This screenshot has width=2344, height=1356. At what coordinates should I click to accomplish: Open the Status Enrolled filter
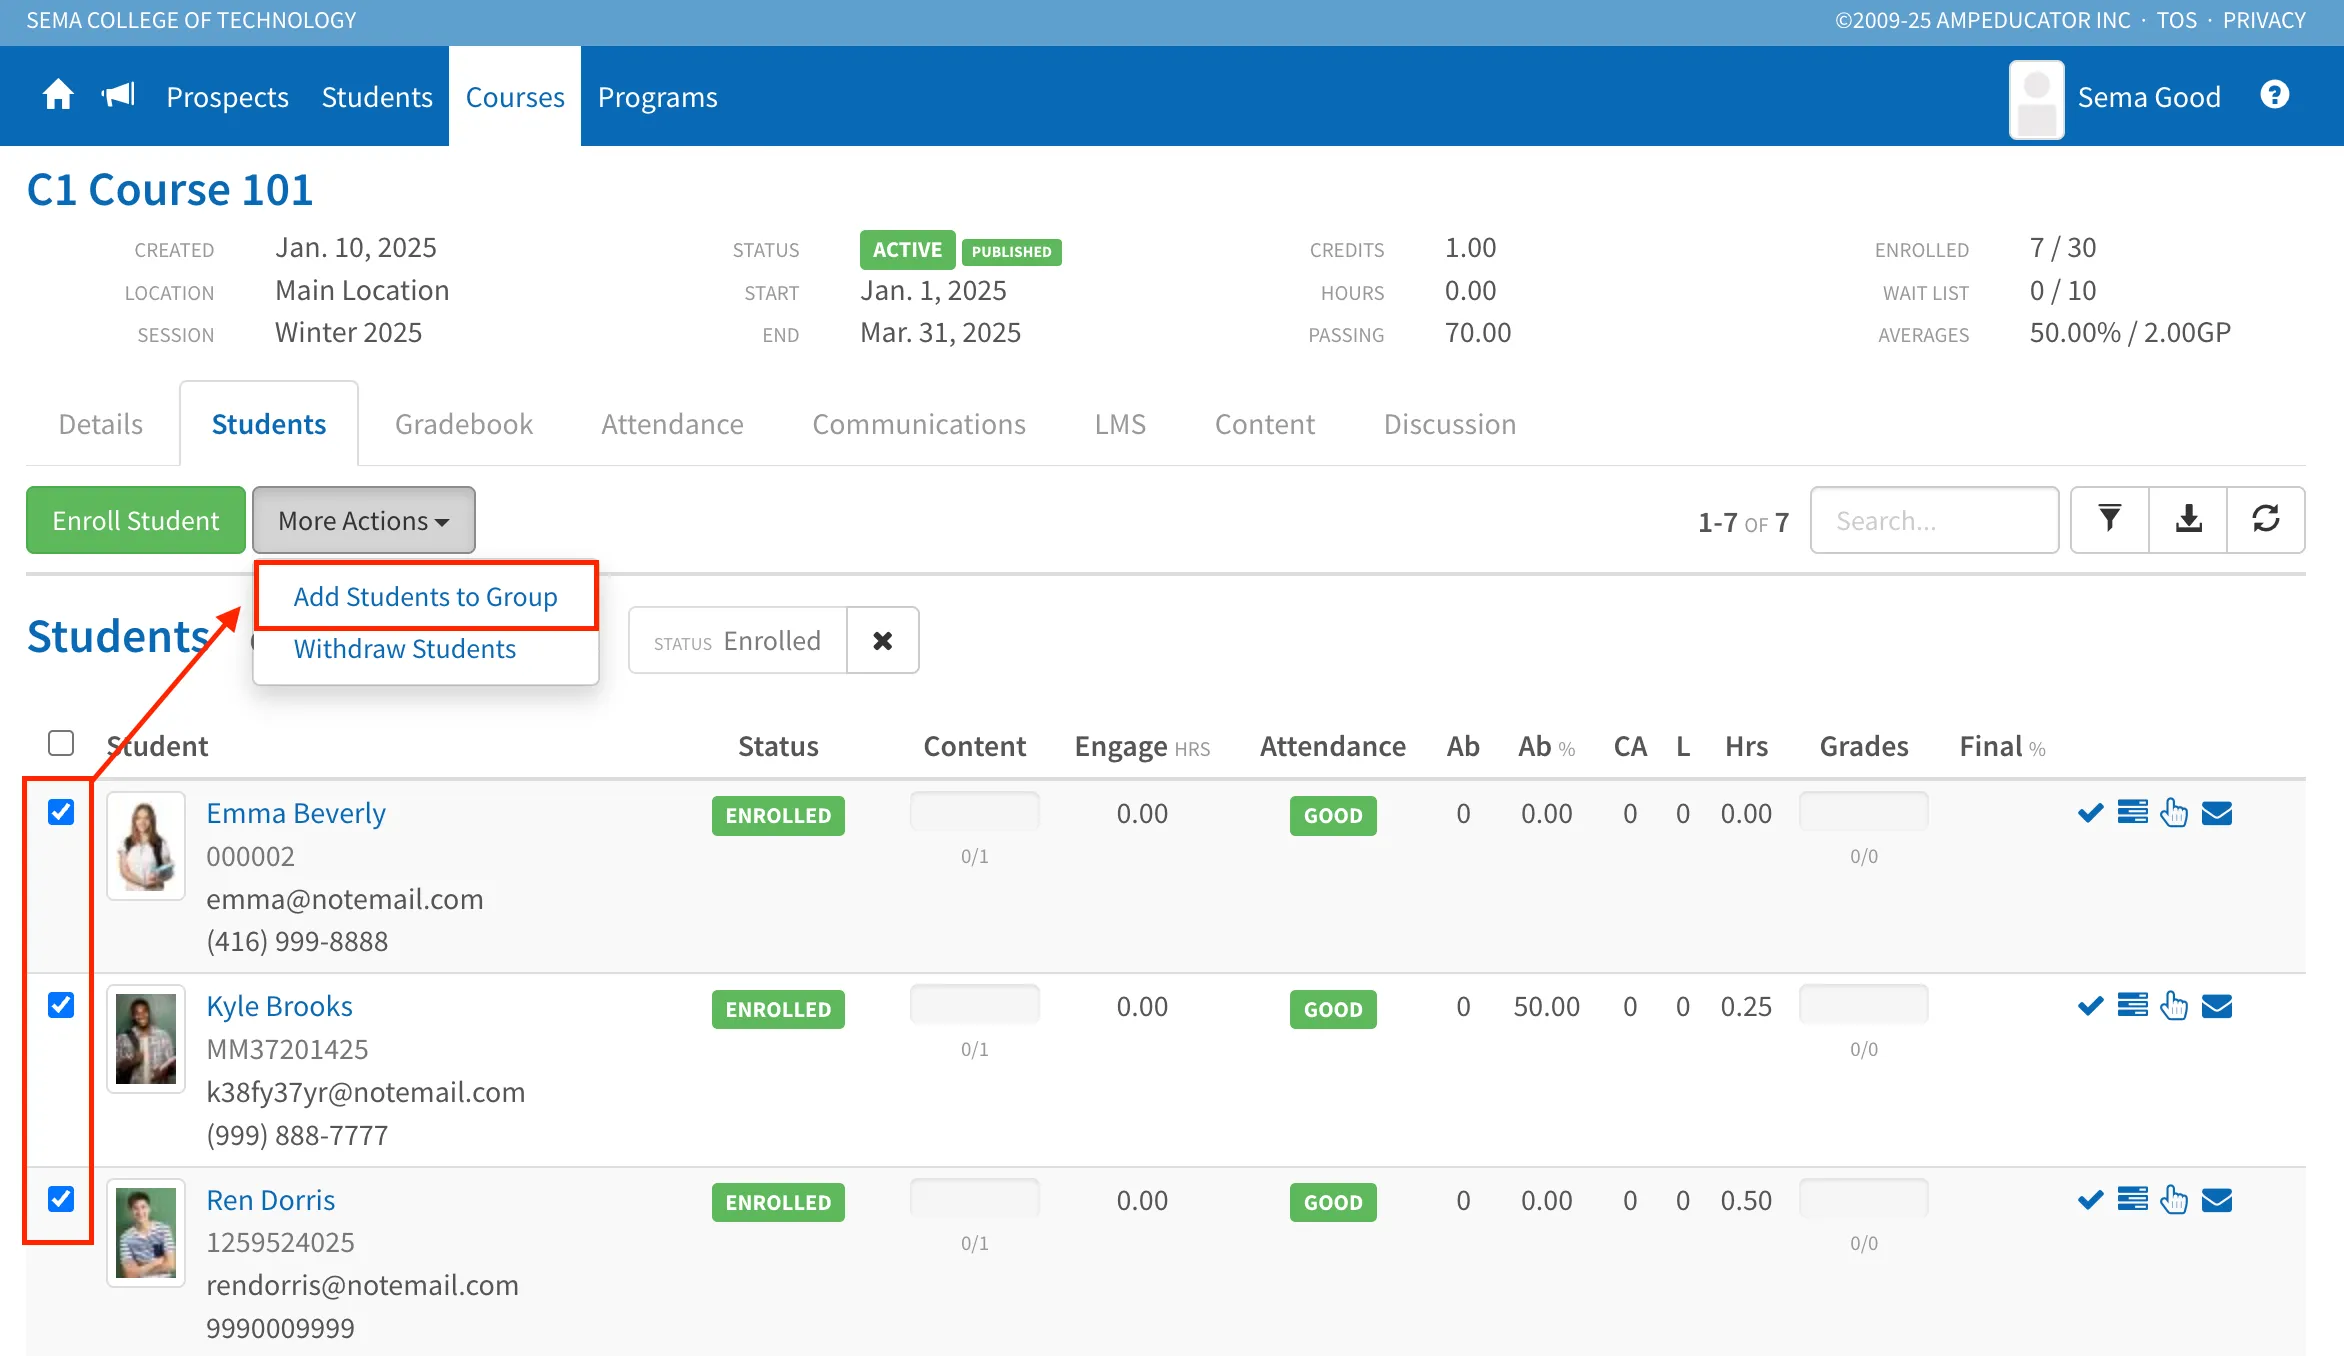[738, 640]
